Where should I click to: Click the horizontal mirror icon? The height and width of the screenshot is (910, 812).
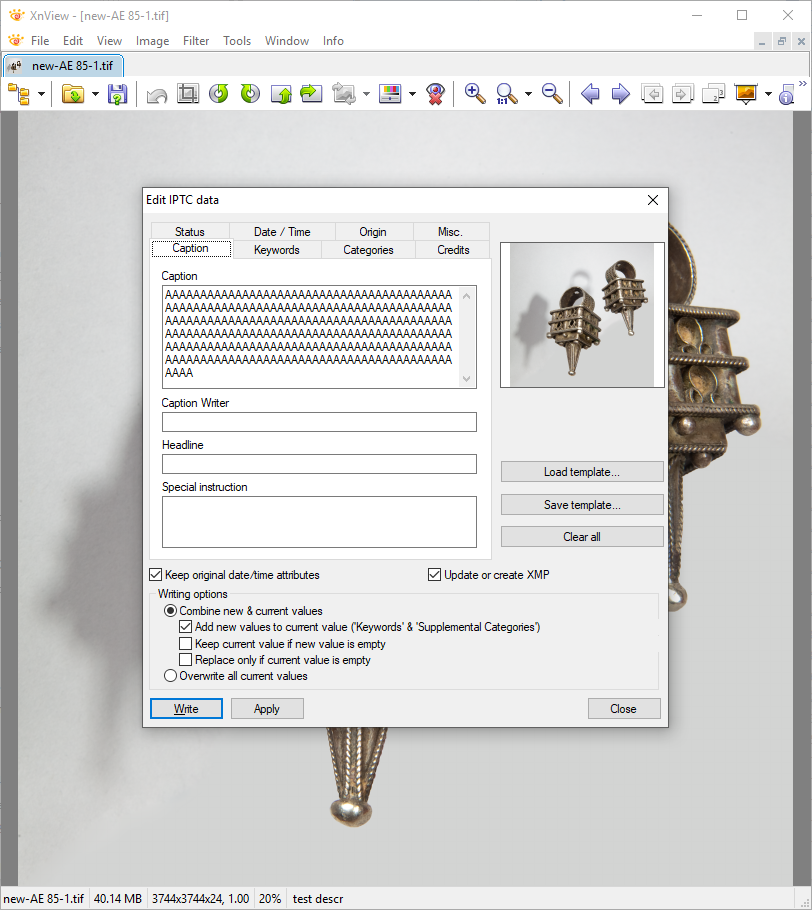[x=312, y=93]
